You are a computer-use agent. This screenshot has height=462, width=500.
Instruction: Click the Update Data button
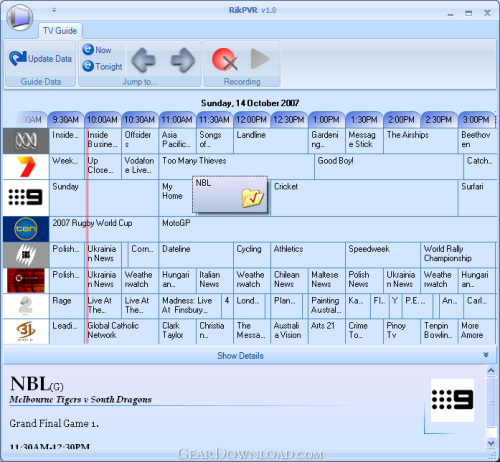[40, 59]
